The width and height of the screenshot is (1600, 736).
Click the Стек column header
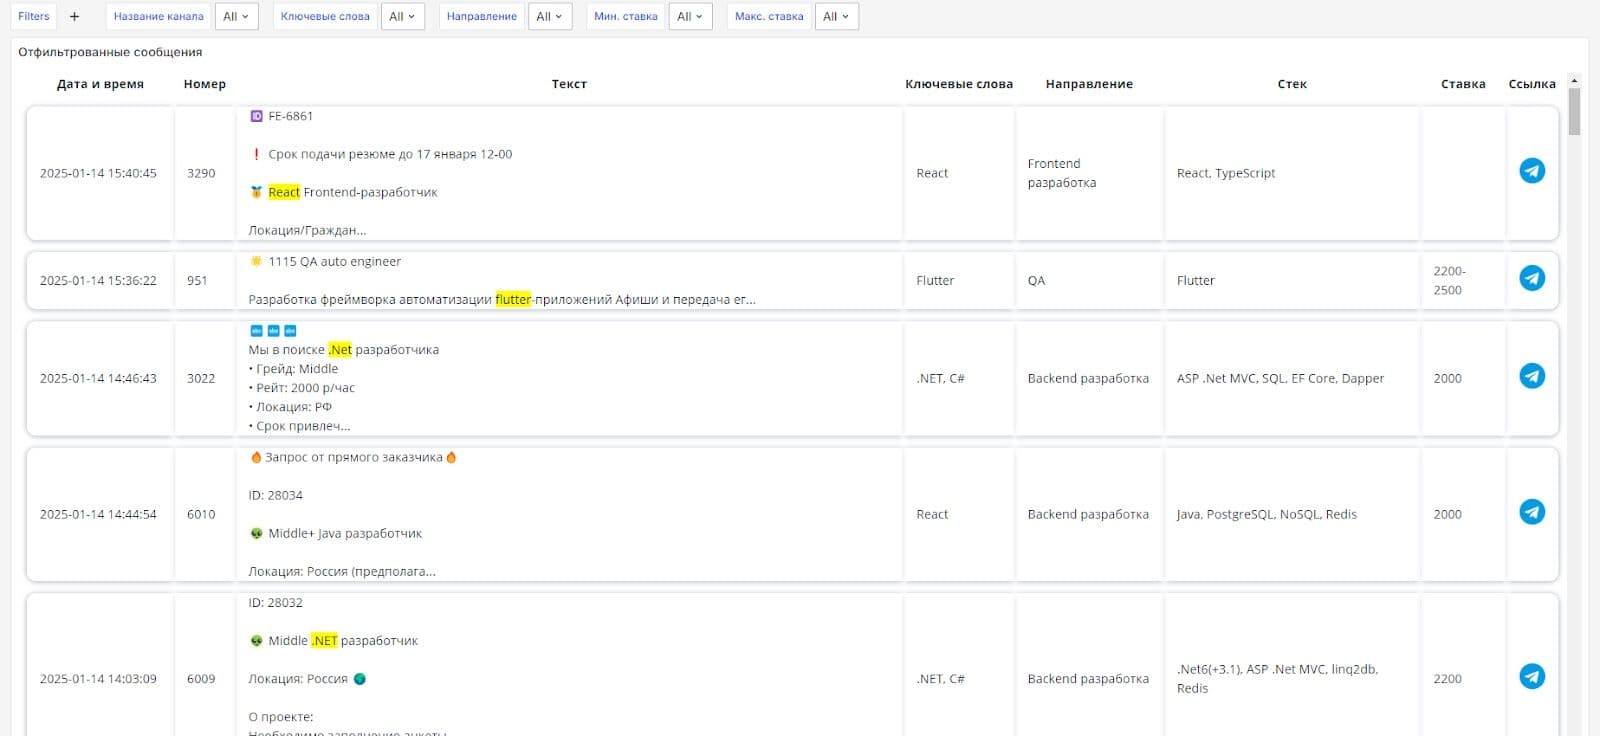point(1292,84)
